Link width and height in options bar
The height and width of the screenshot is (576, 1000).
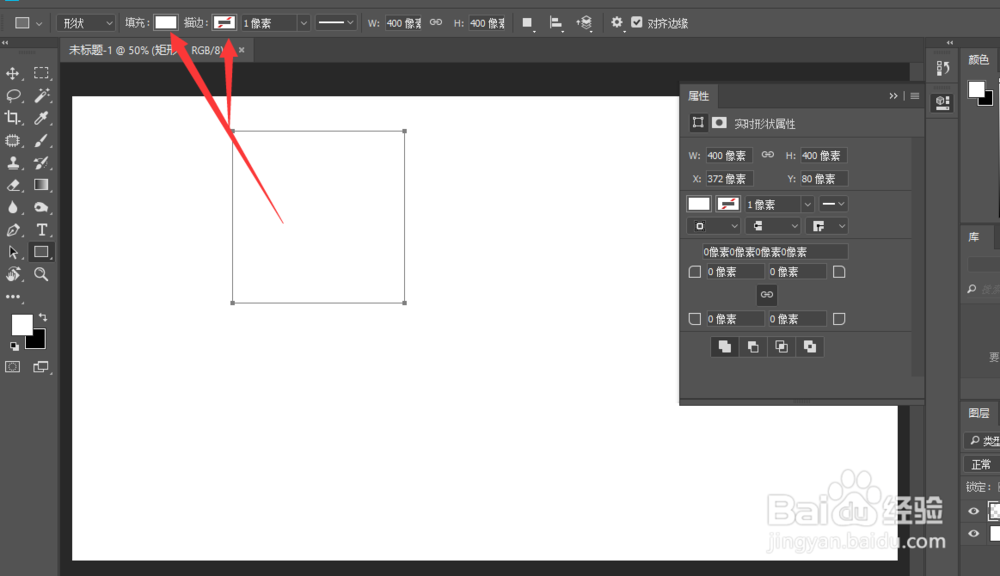[x=436, y=22]
